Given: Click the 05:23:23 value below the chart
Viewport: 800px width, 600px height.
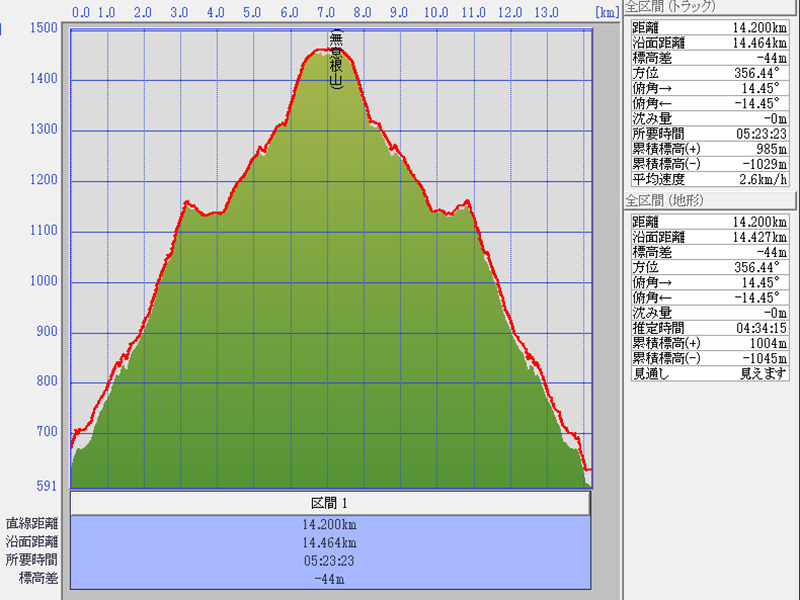Looking at the screenshot, I should pyautogui.click(x=330, y=560).
